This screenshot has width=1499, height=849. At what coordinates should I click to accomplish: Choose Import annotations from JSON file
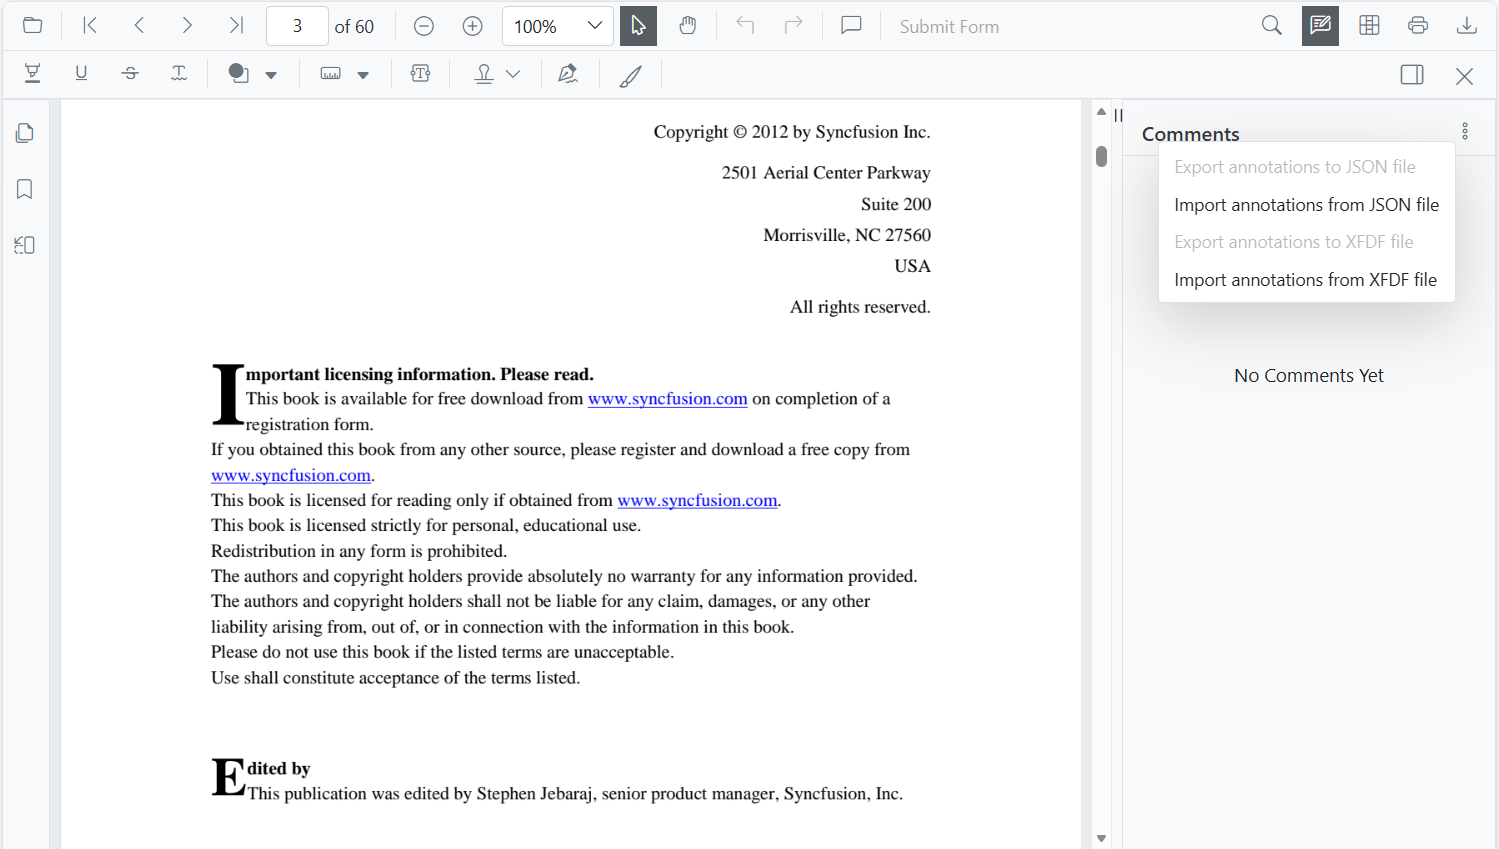(1306, 205)
